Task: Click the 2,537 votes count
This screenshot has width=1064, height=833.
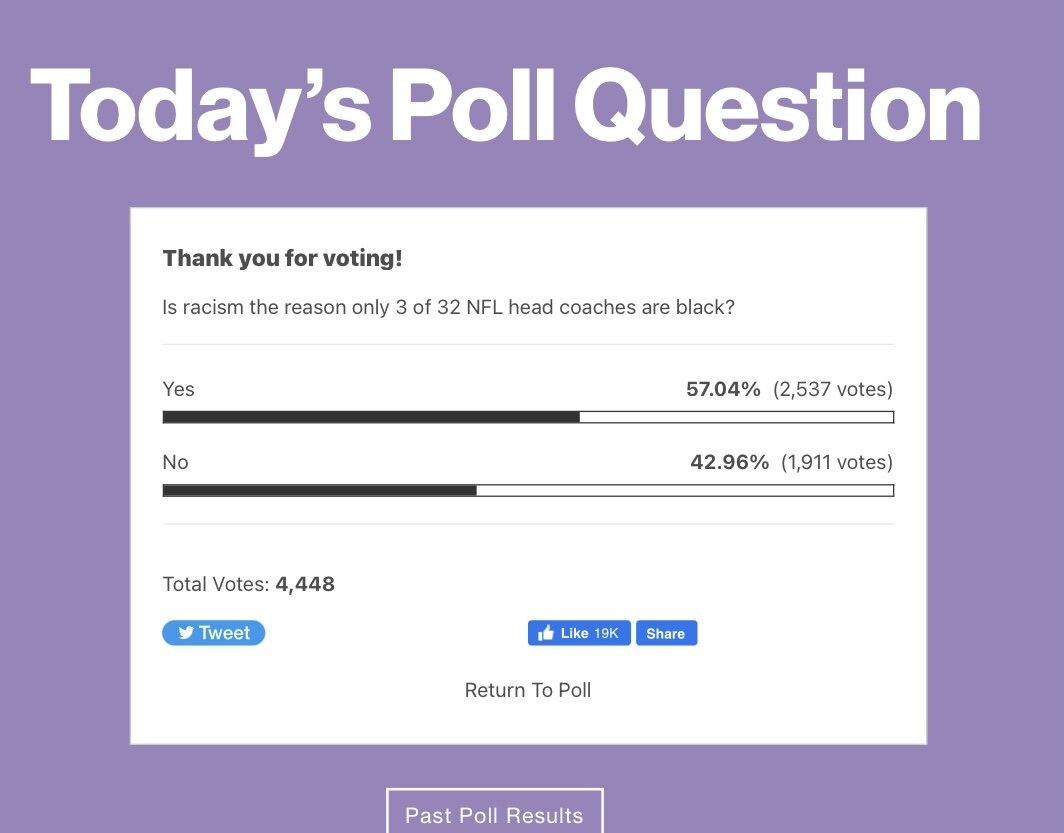Action: 833,389
